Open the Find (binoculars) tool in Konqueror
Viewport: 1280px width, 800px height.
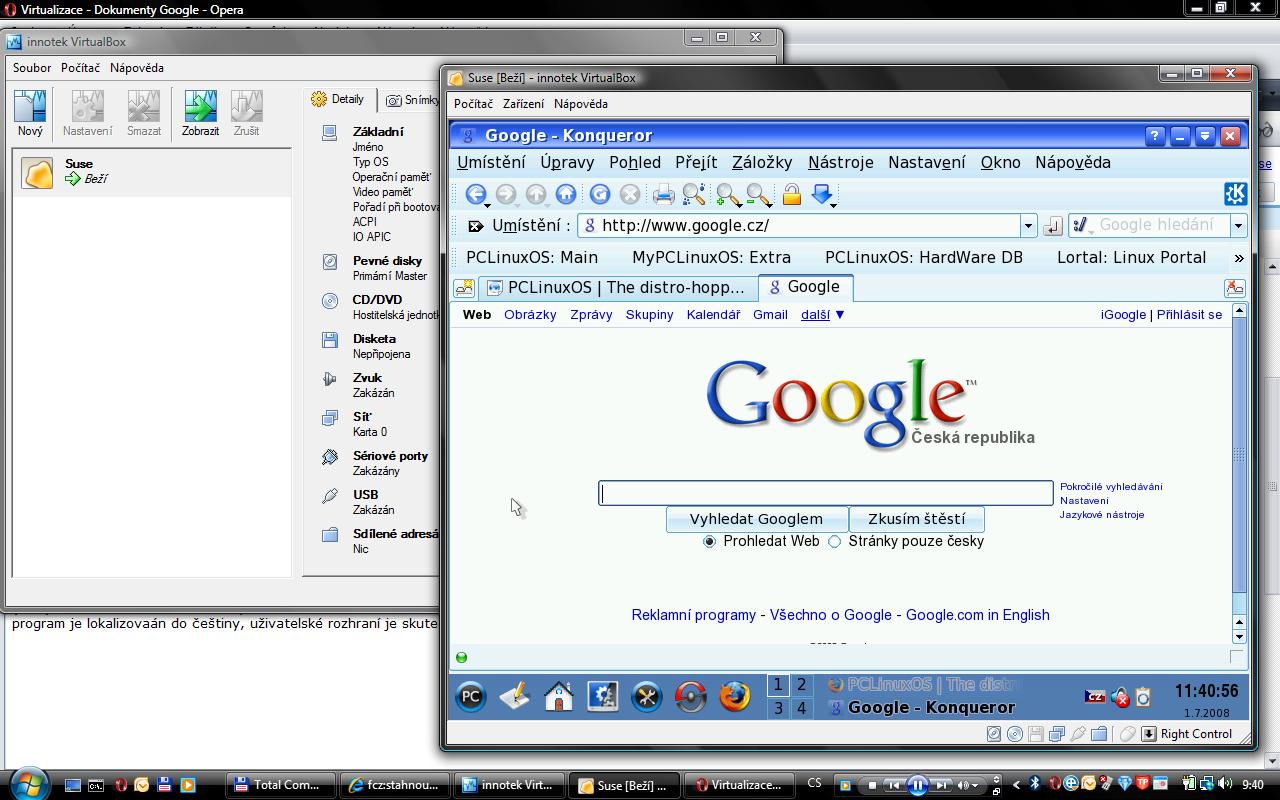pyautogui.click(x=693, y=194)
